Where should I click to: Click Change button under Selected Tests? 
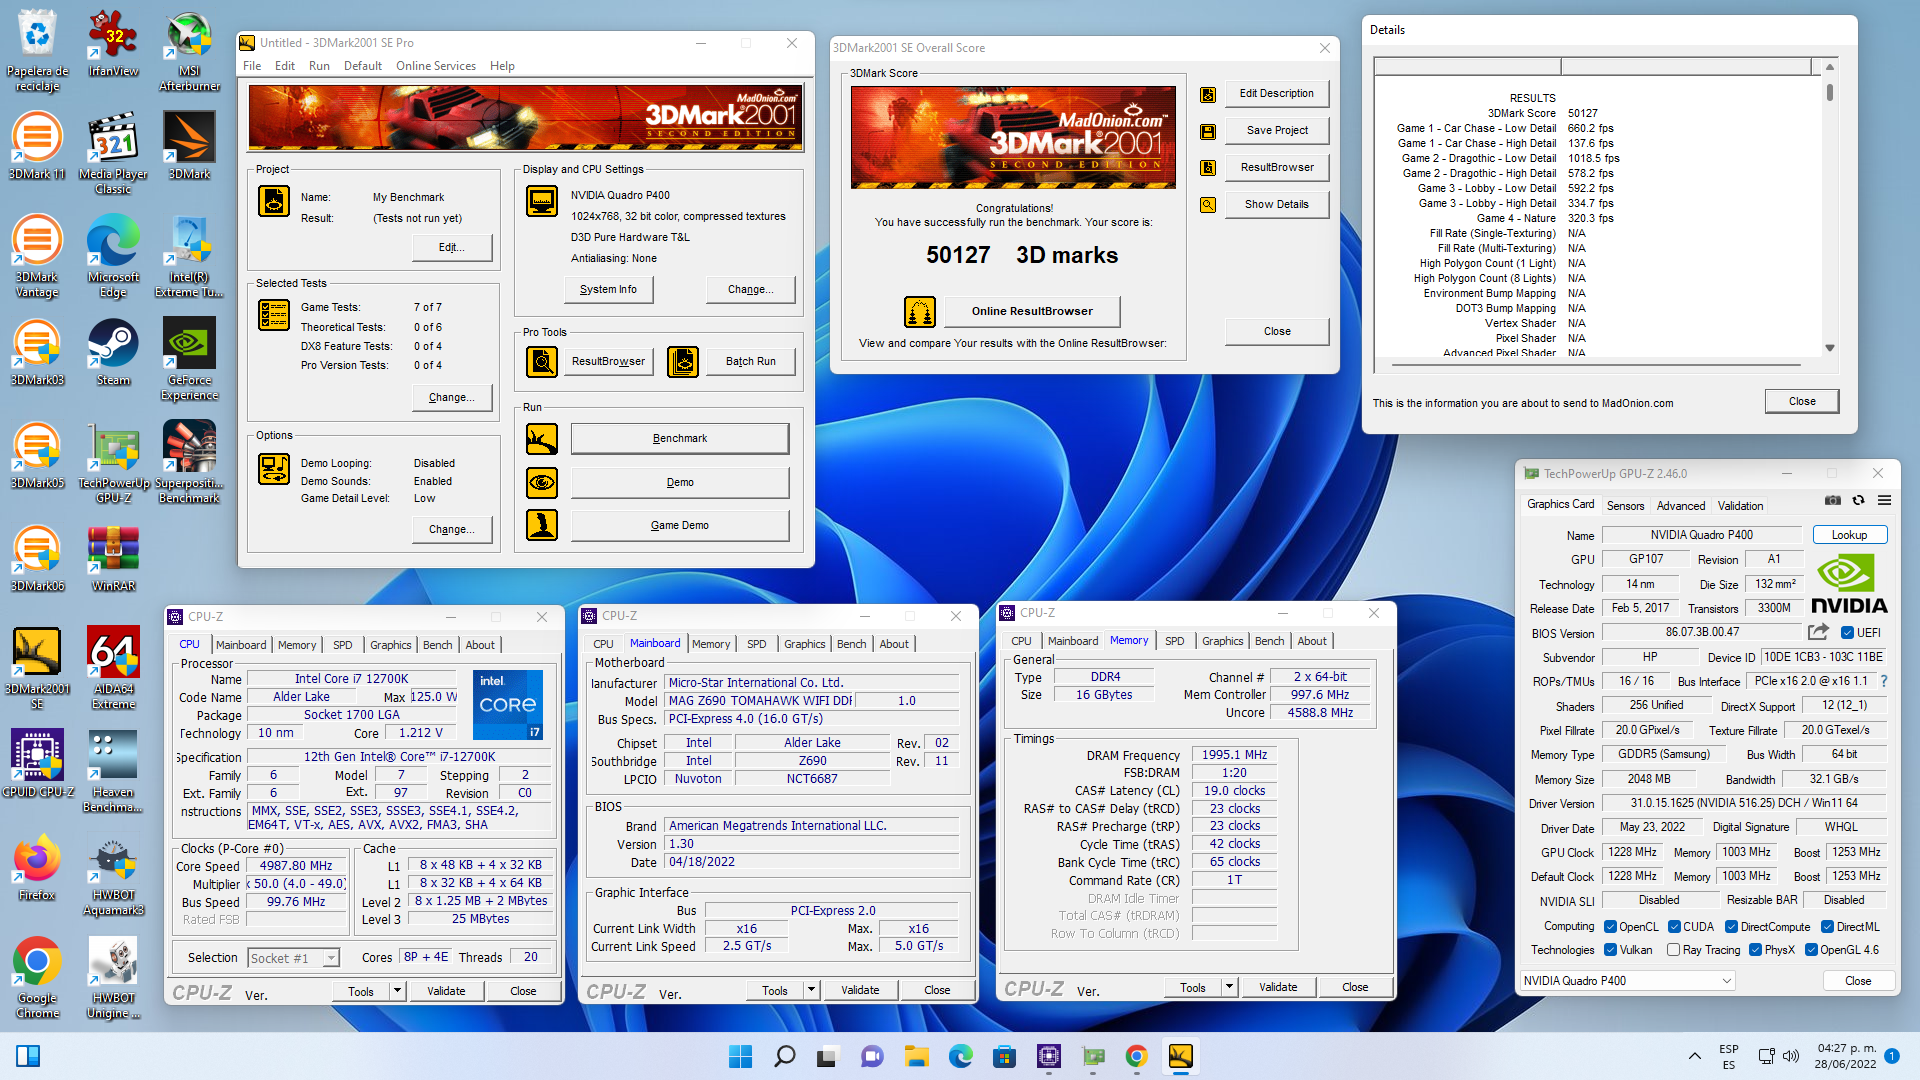(452, 397)
